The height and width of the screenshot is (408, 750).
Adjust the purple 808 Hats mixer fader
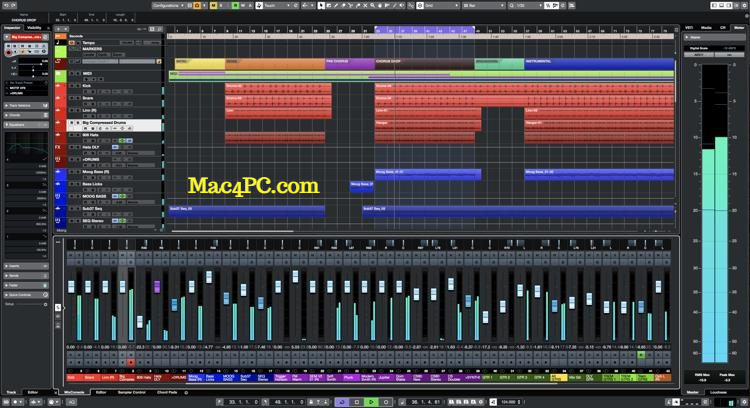pyautogui.click(x=157, y=287)
